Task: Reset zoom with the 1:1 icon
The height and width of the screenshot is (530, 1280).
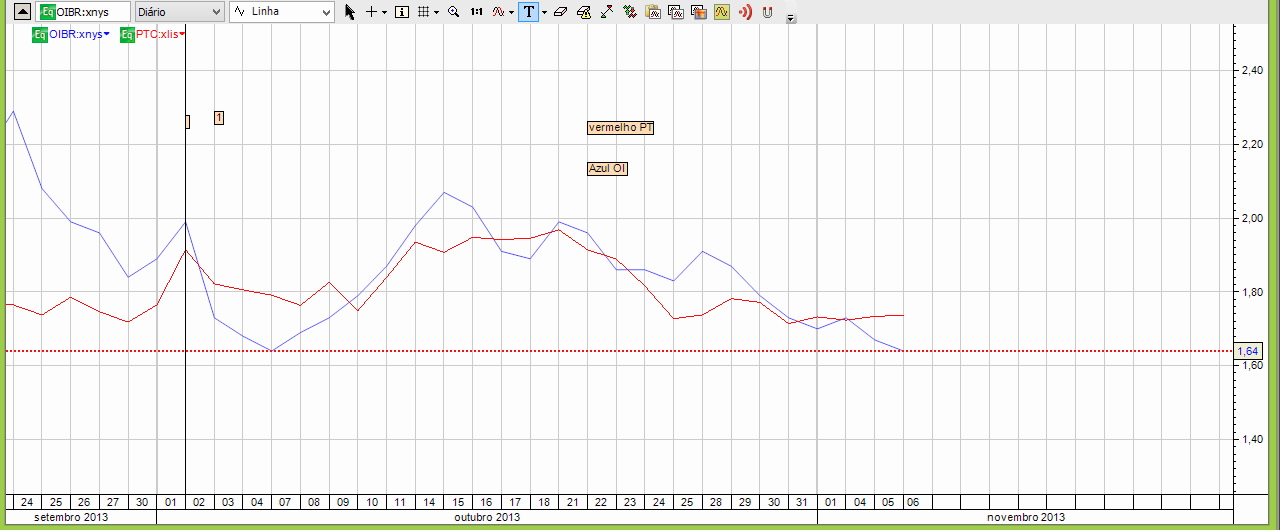Action: point(476,12)
